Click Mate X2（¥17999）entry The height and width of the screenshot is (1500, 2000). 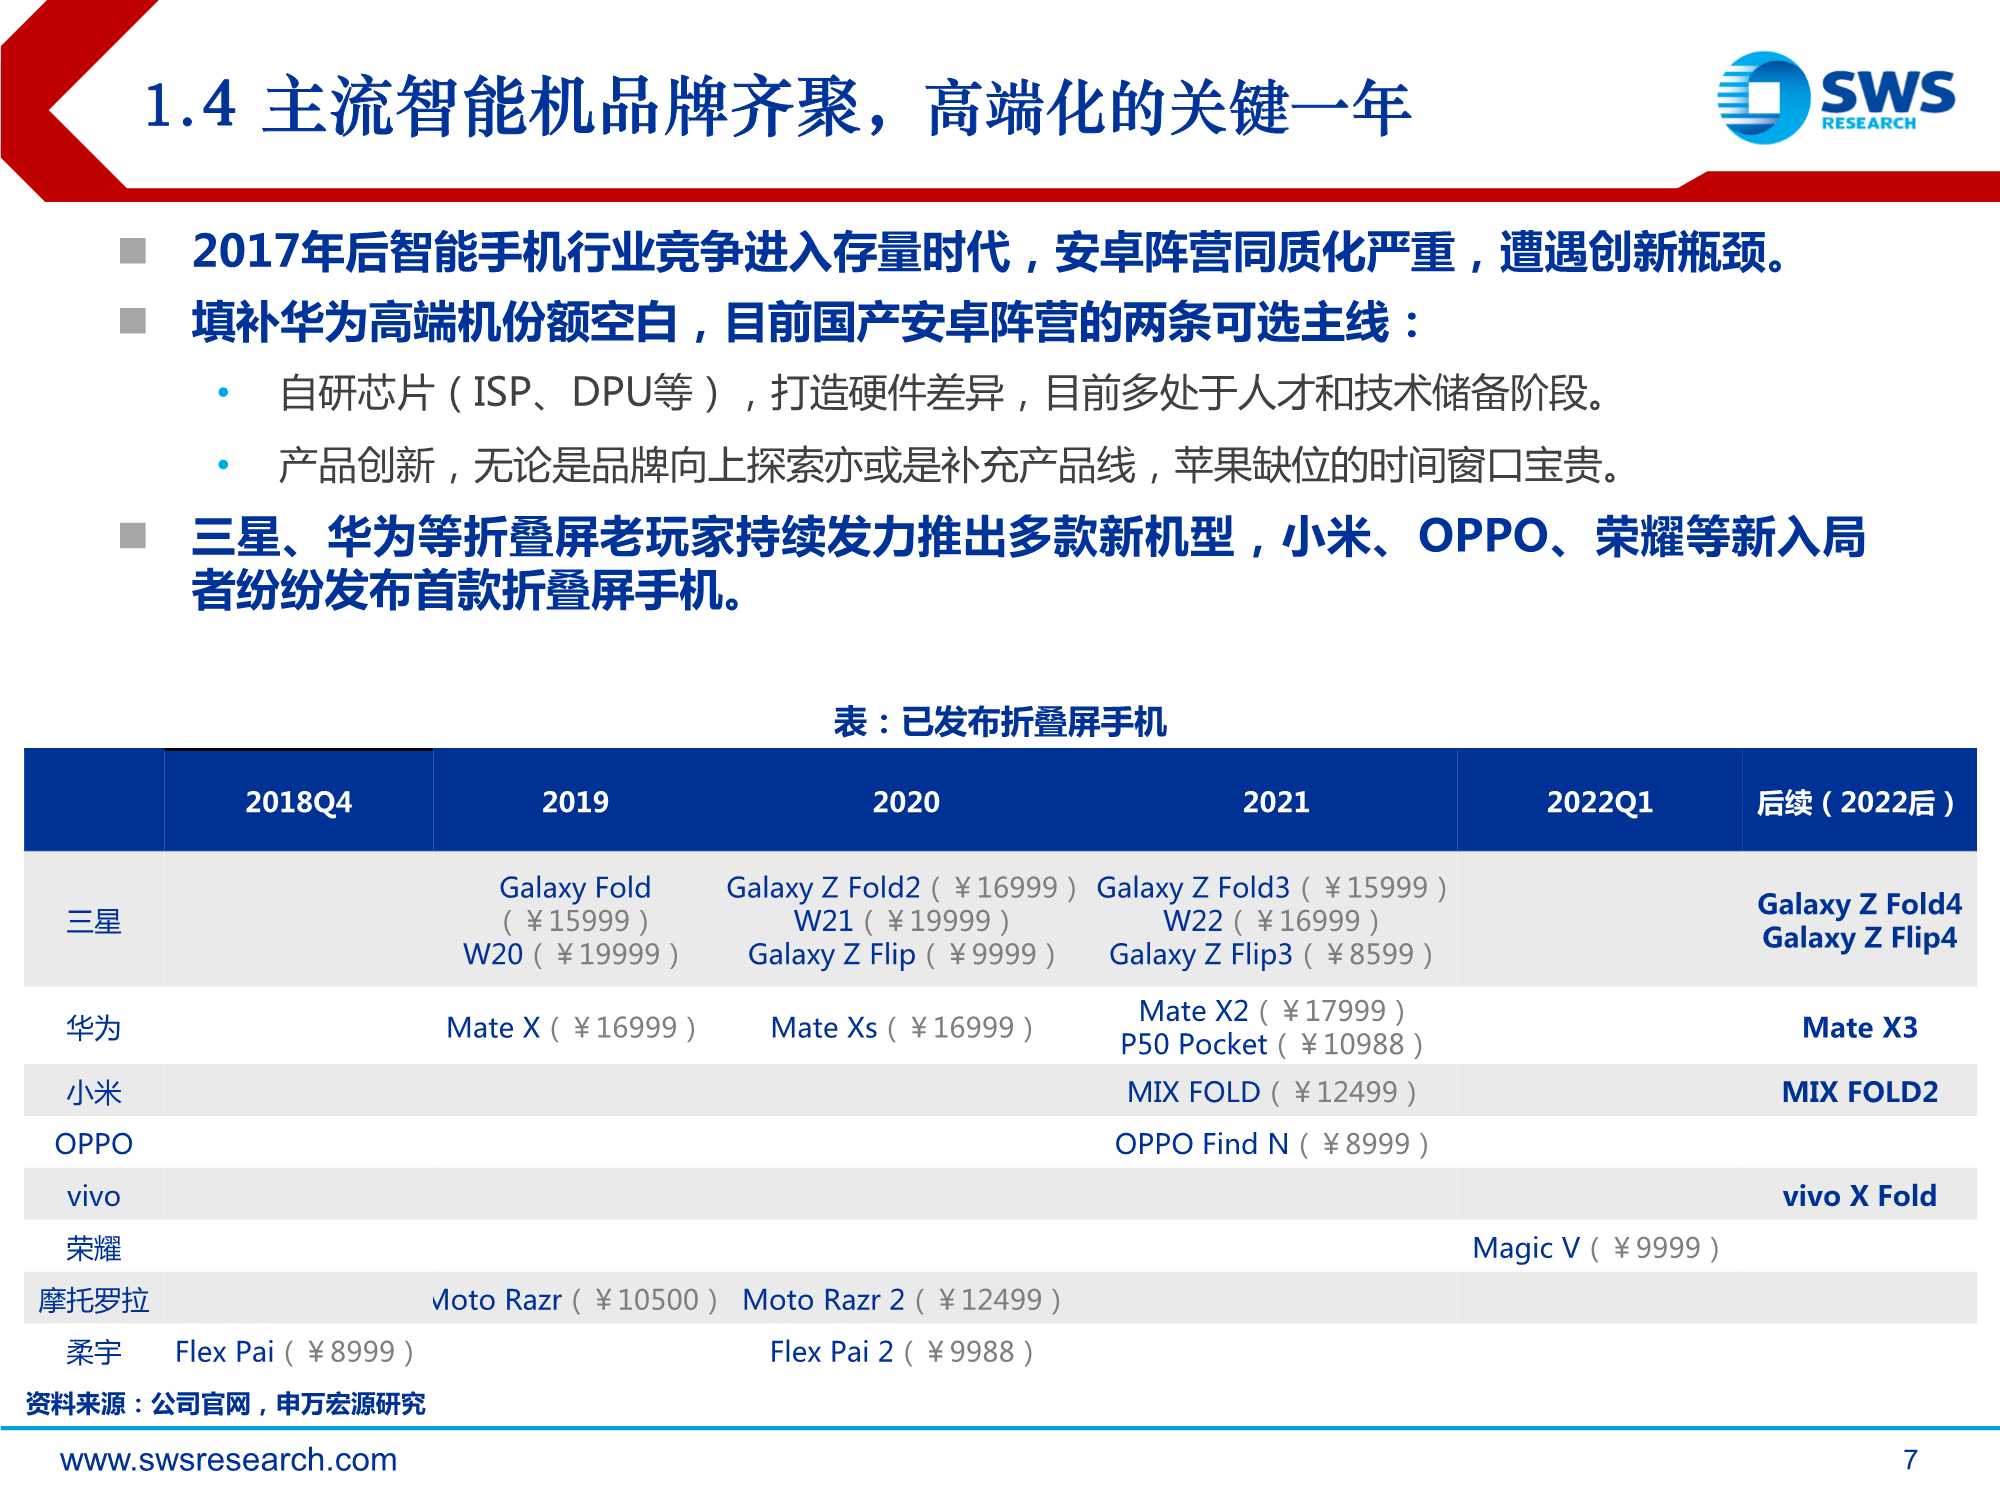(x=1272, y=1011)
